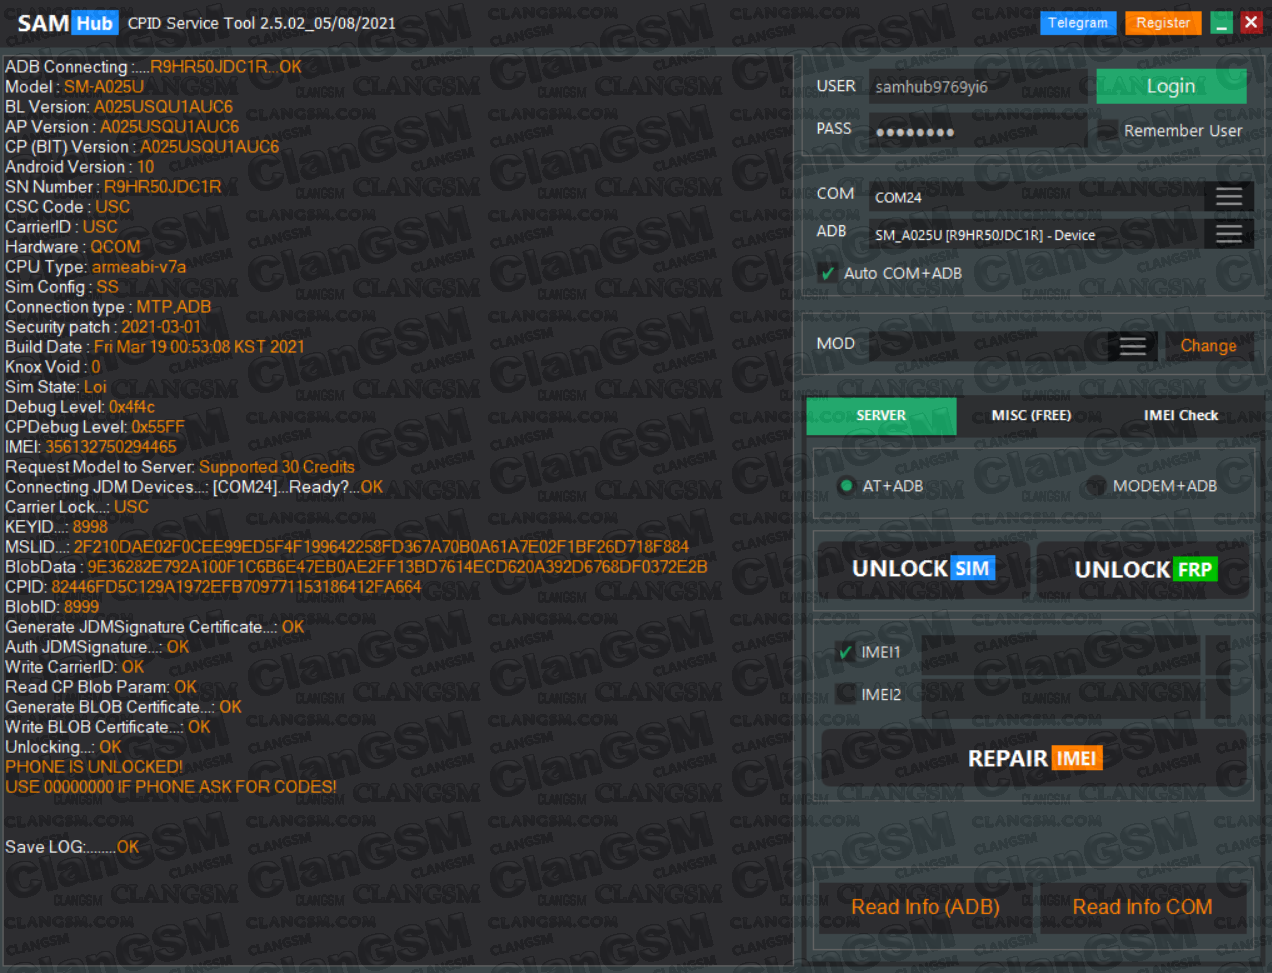The image size is (1272, 973).
Task: Click the "Debug Level: 0x4f4c" line
Action: (x=80, y=407)
